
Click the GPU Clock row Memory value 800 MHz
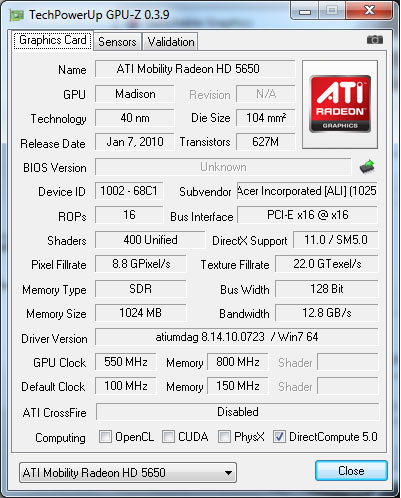(x=238, y=362)
